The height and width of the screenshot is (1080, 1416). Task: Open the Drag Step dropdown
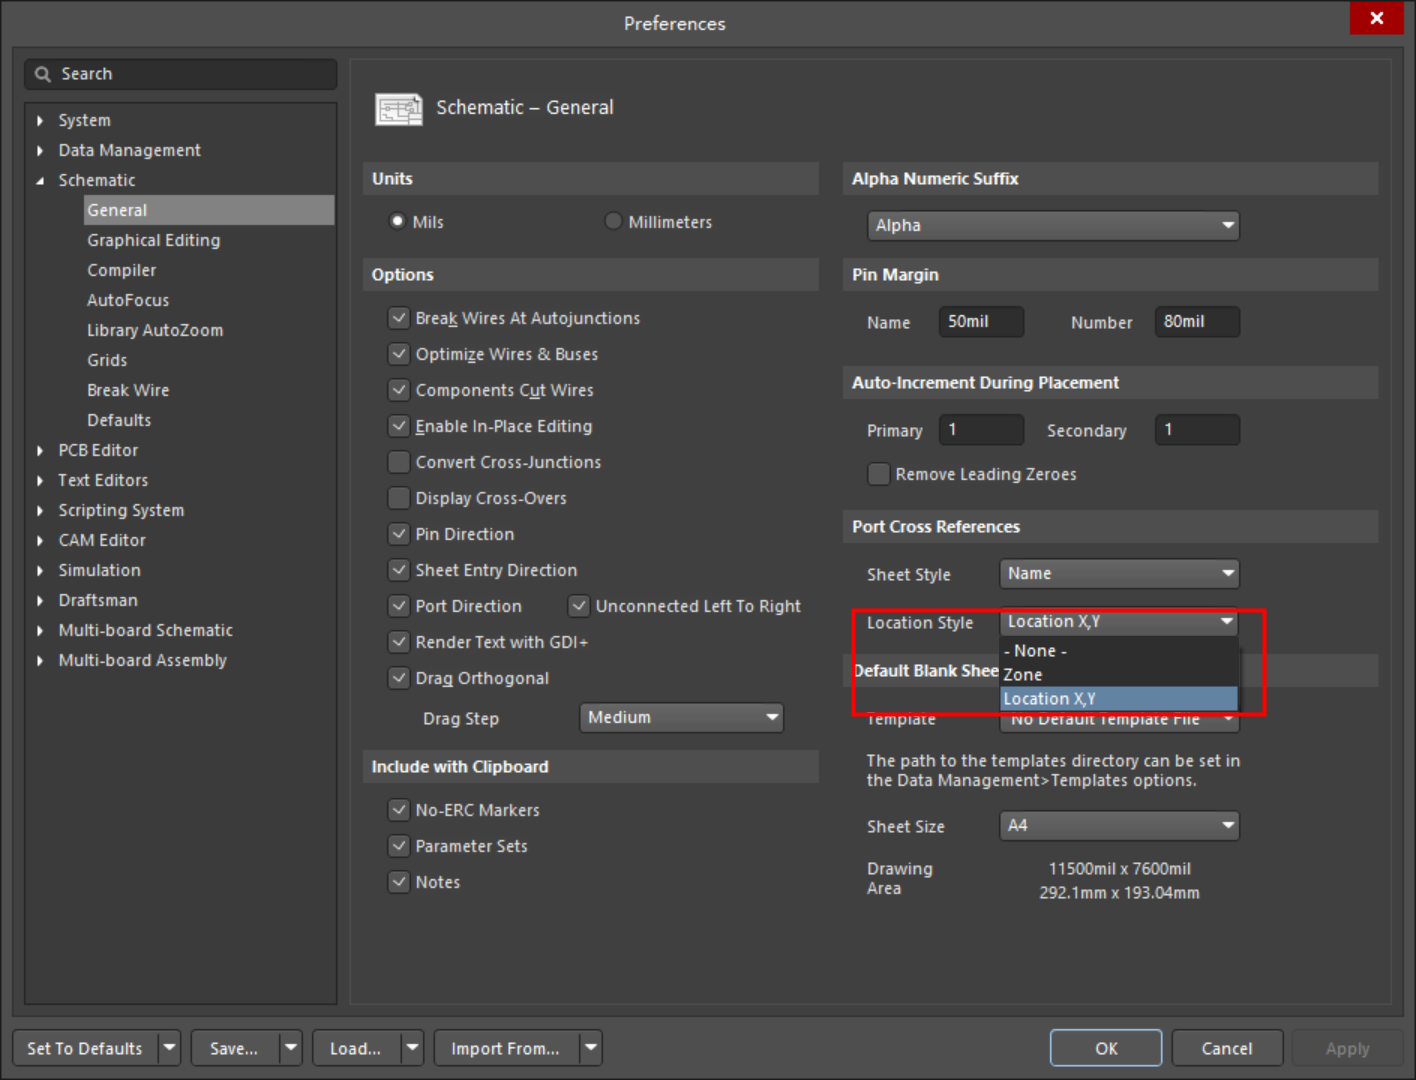[680, 718]
